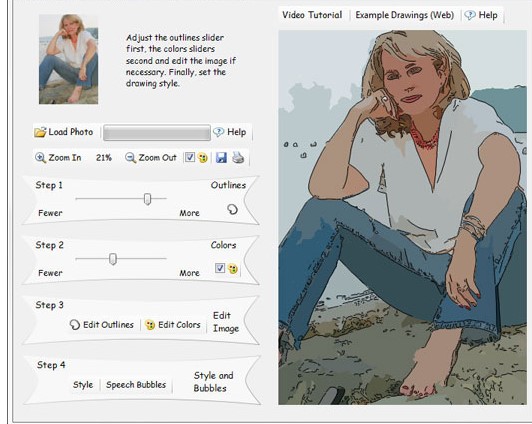
Task: Open Help via the question bubble beside Load Photo
Action: pos(218,132)
